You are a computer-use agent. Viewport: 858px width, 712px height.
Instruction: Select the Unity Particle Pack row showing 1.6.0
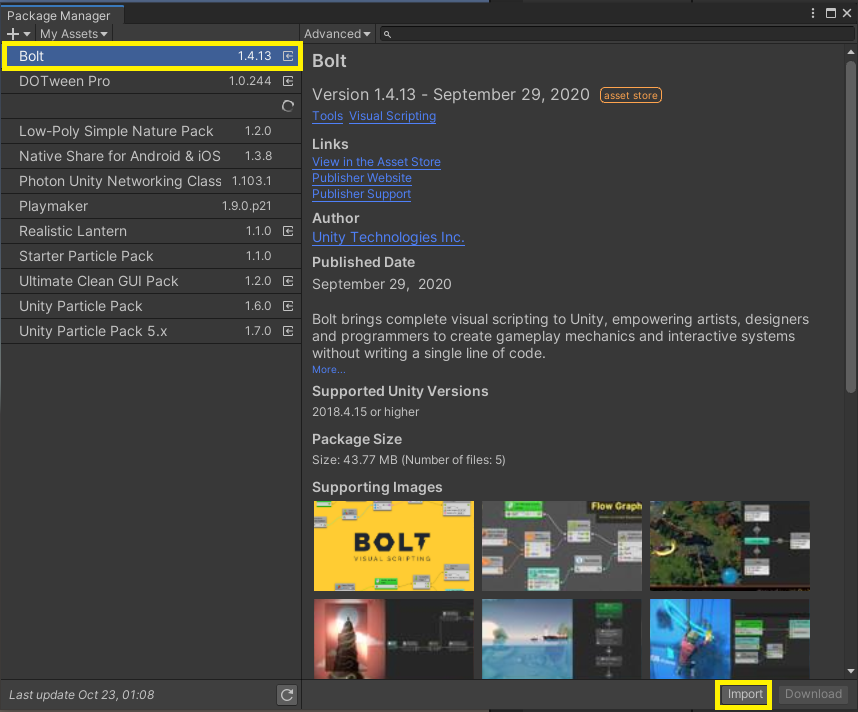[x=151, y=306]
